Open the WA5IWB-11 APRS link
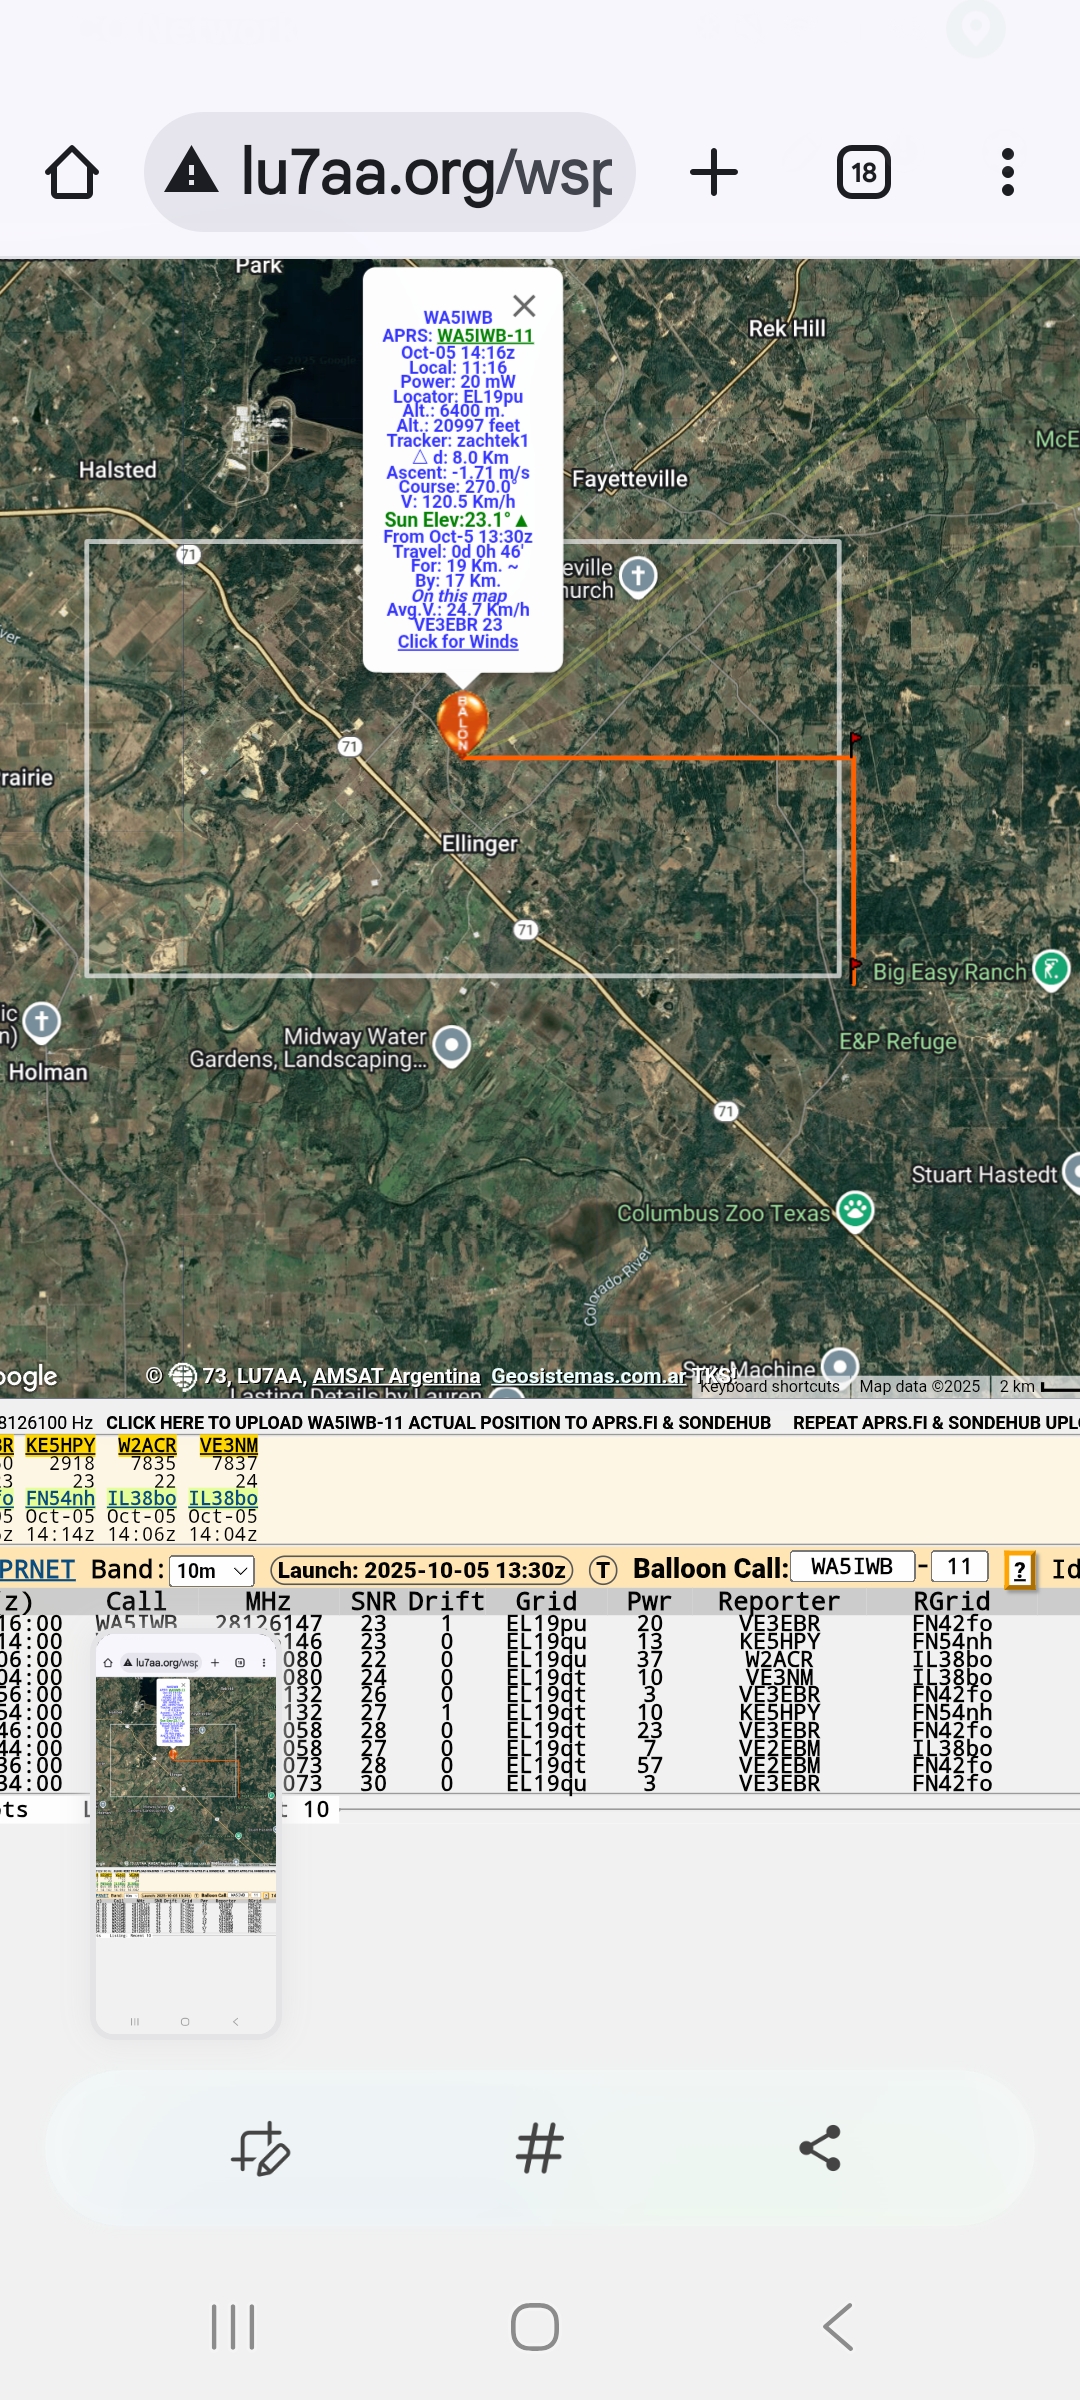1080x2400 pixels. point(485,336)
